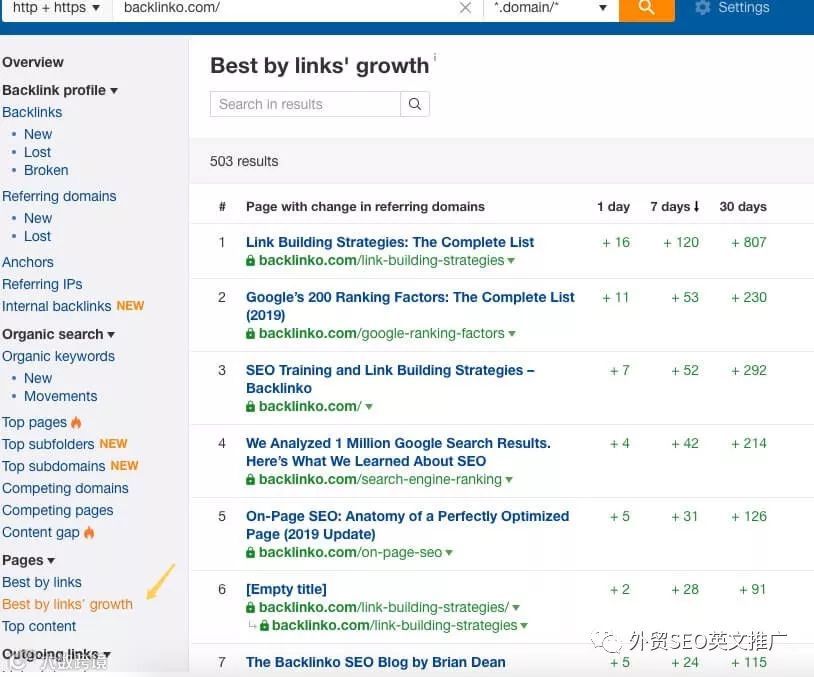814x677 pixels.
Task: Open Competing pages report
Action: pyautogui.click(x=58, y=510)
